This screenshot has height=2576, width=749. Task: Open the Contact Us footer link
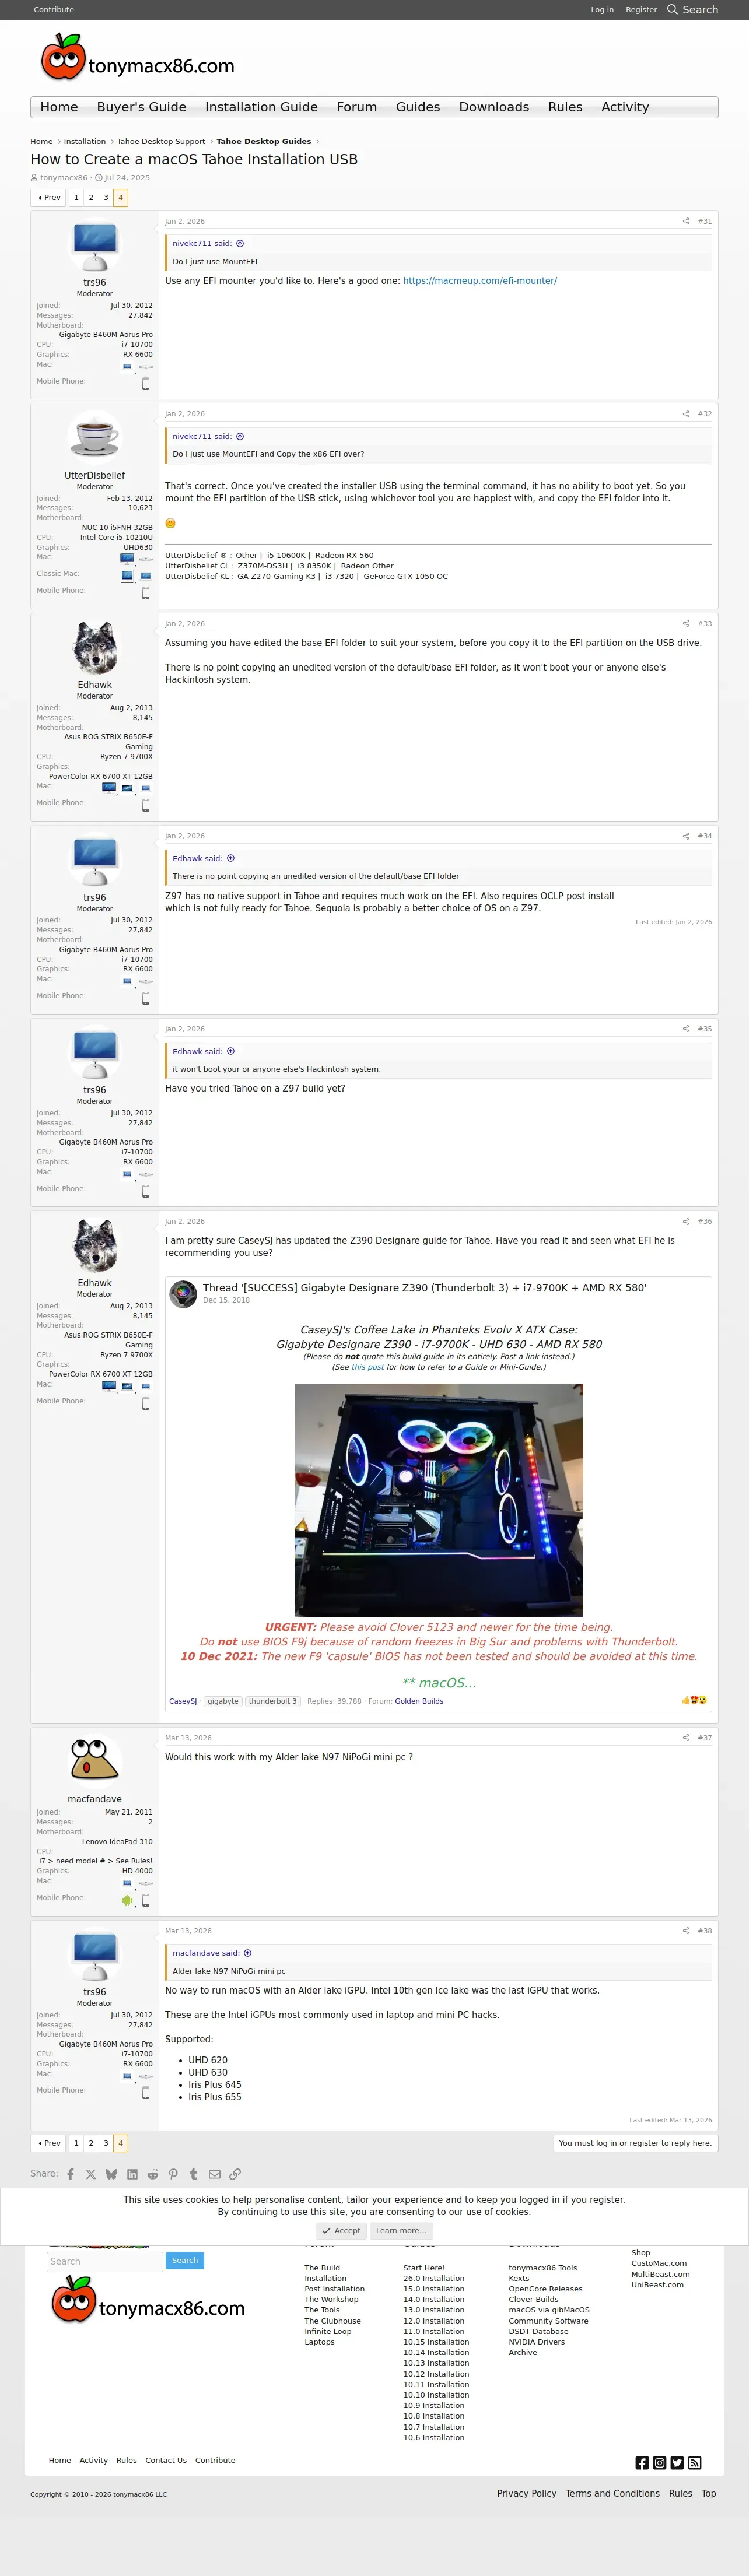166,2460
